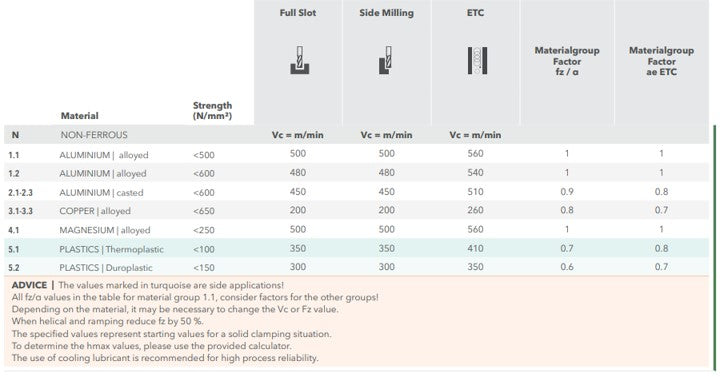This screenshot has width=720, height=377.
Task: Click the ETC trochoidal milling icon
Action: pyautogui.click(x=477, y=60)
